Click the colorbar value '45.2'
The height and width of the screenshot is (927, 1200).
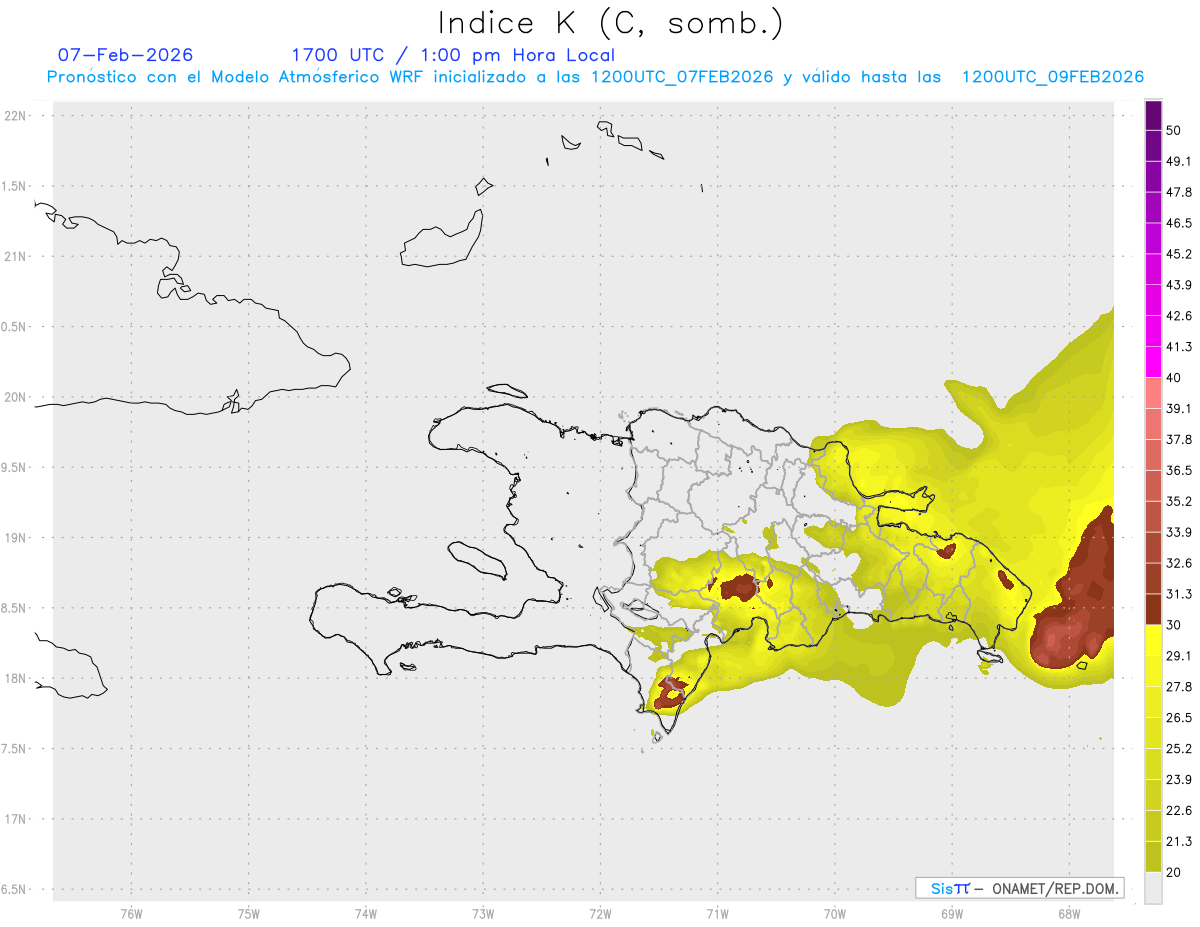1179,254
